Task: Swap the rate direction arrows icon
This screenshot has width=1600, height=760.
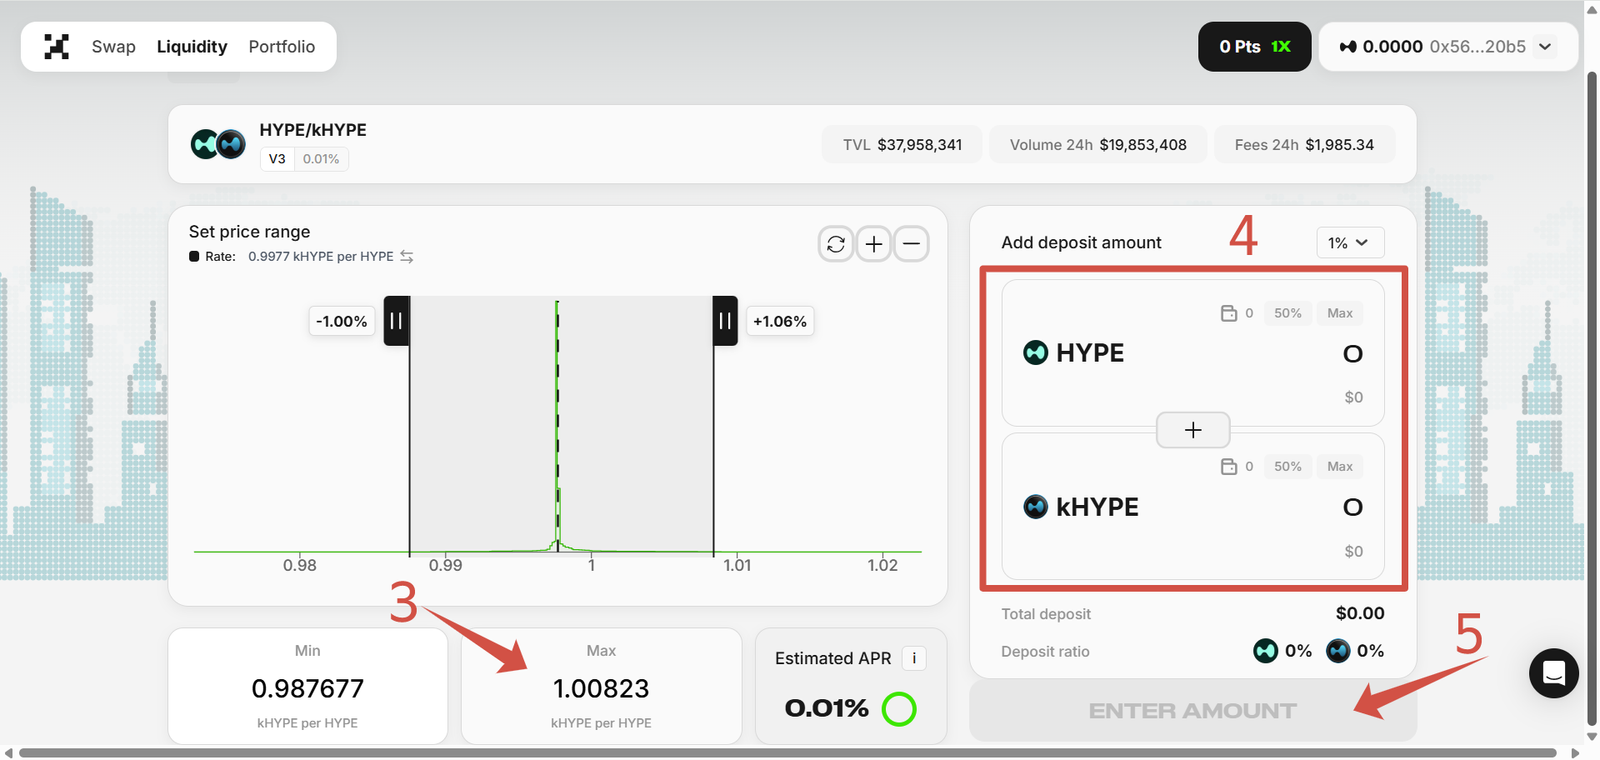Action: (407, 257)
